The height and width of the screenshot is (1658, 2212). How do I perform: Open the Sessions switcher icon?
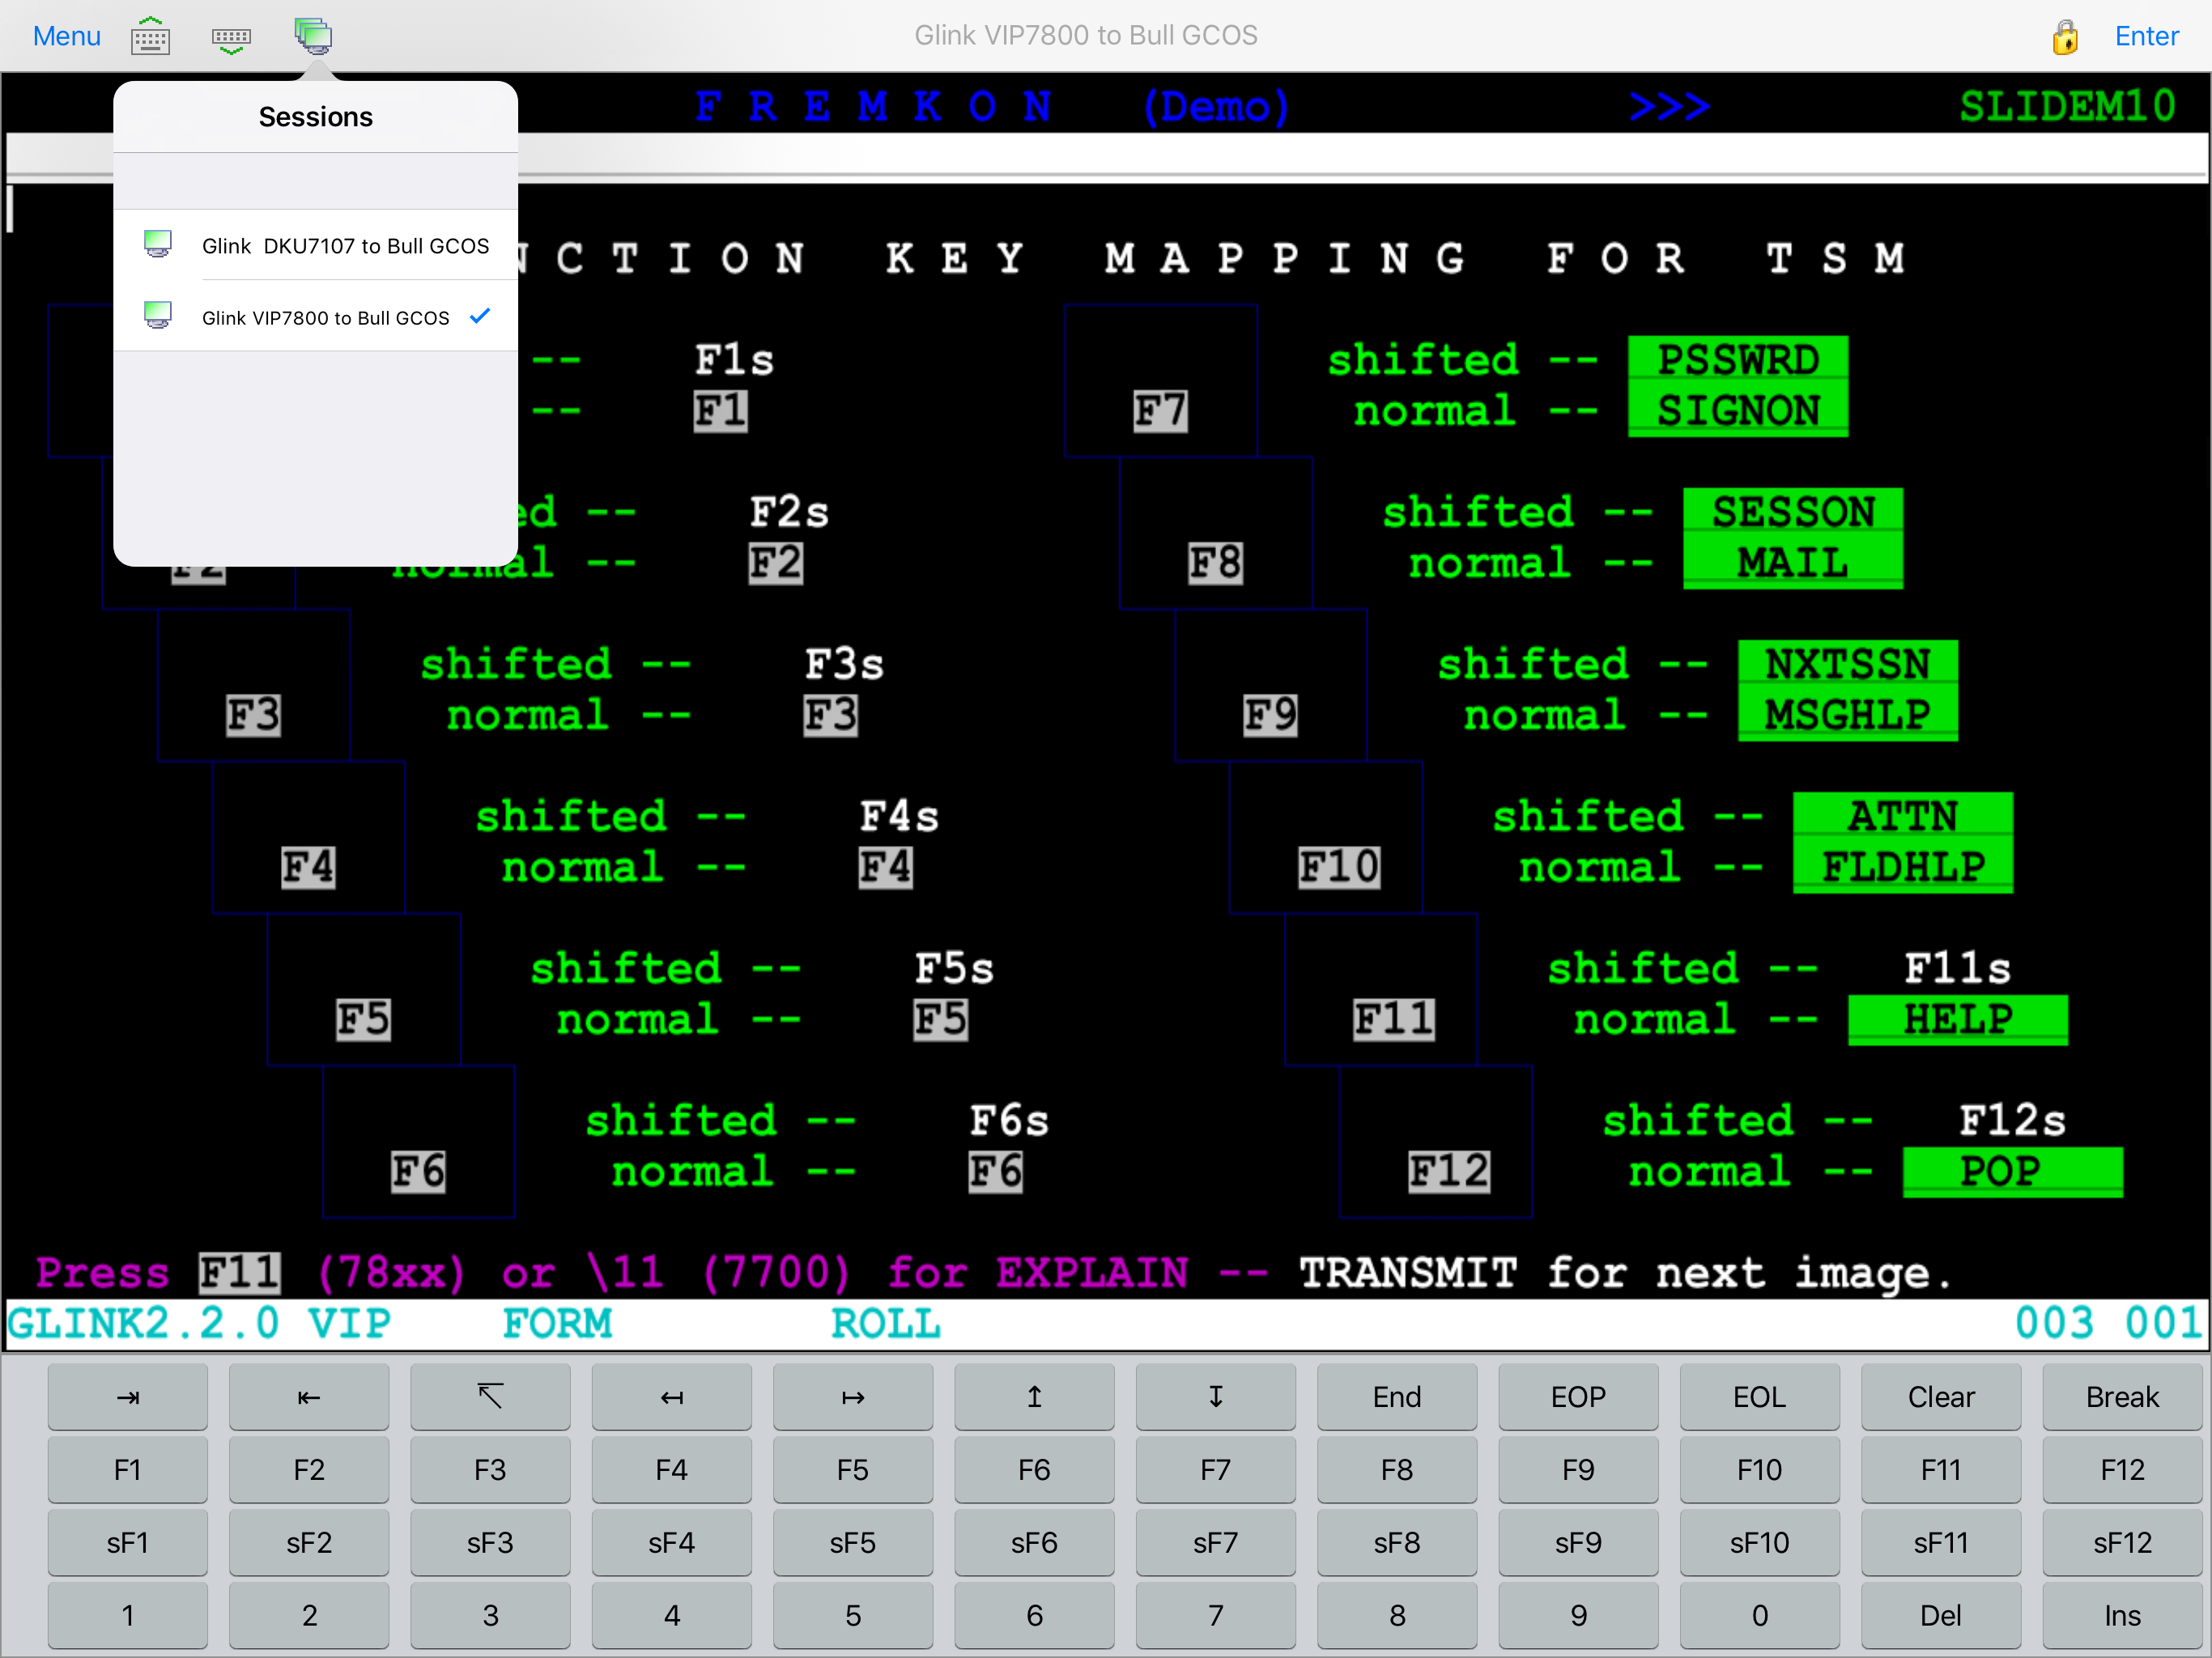tap(313, 36)
